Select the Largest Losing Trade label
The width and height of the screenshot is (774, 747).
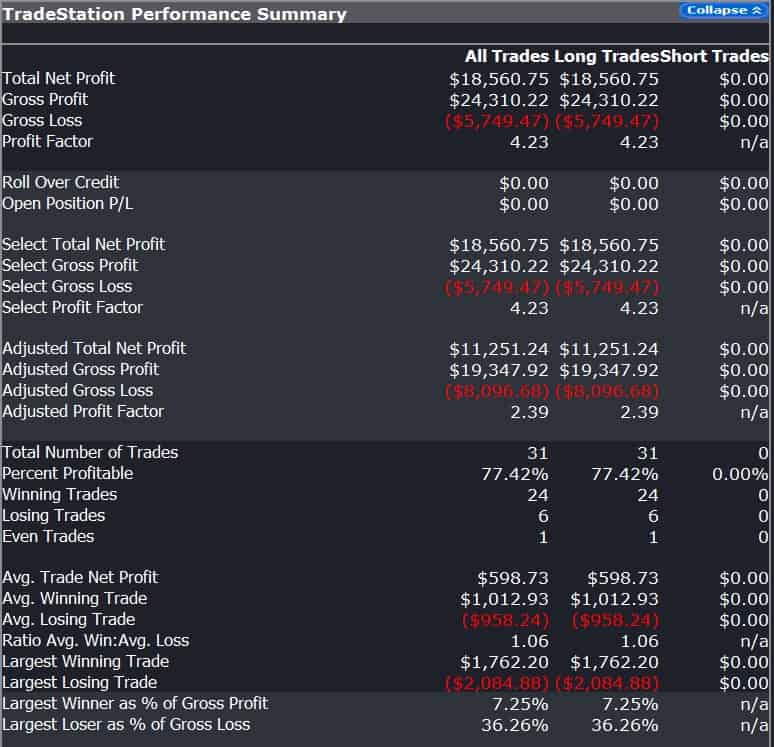point(79,683)
